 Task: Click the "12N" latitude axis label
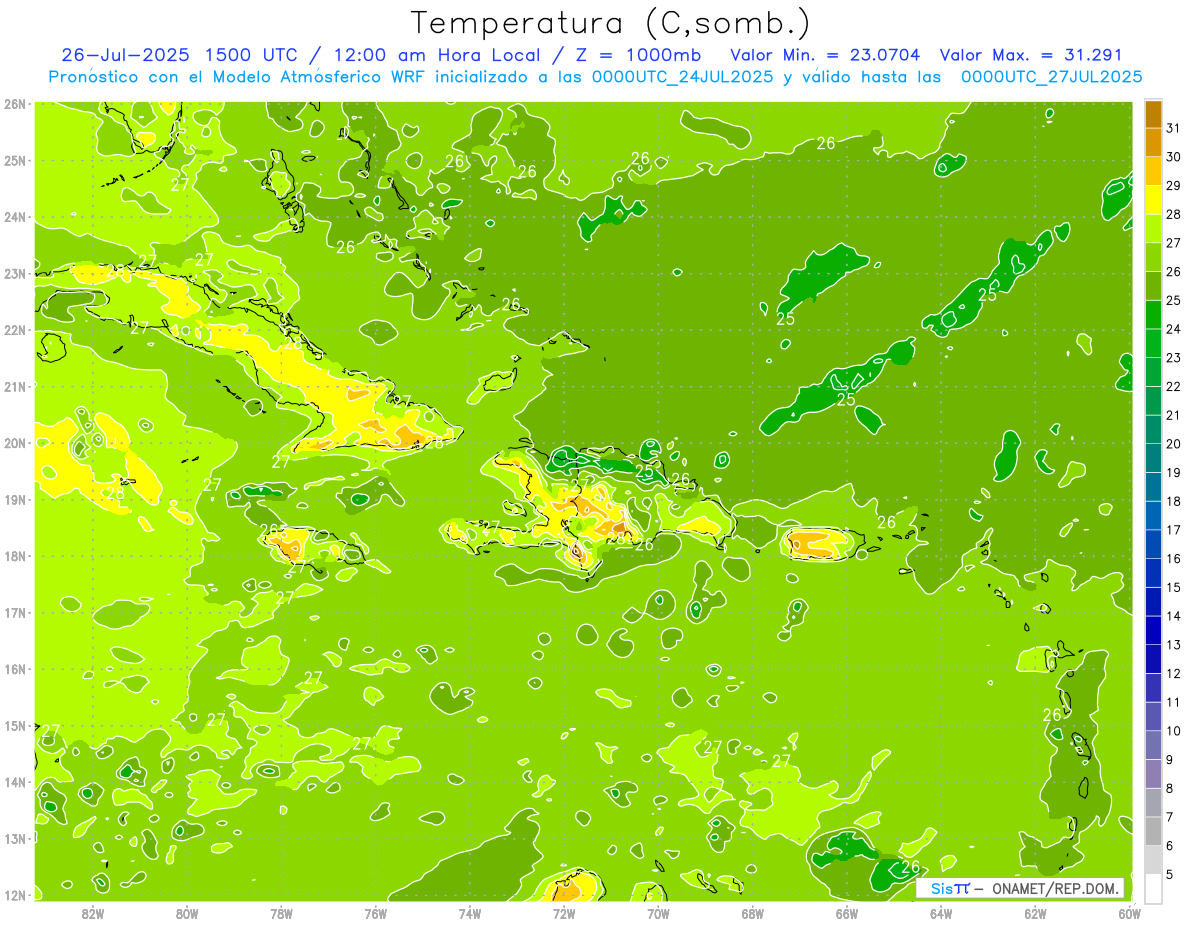(x=15, y=894)
